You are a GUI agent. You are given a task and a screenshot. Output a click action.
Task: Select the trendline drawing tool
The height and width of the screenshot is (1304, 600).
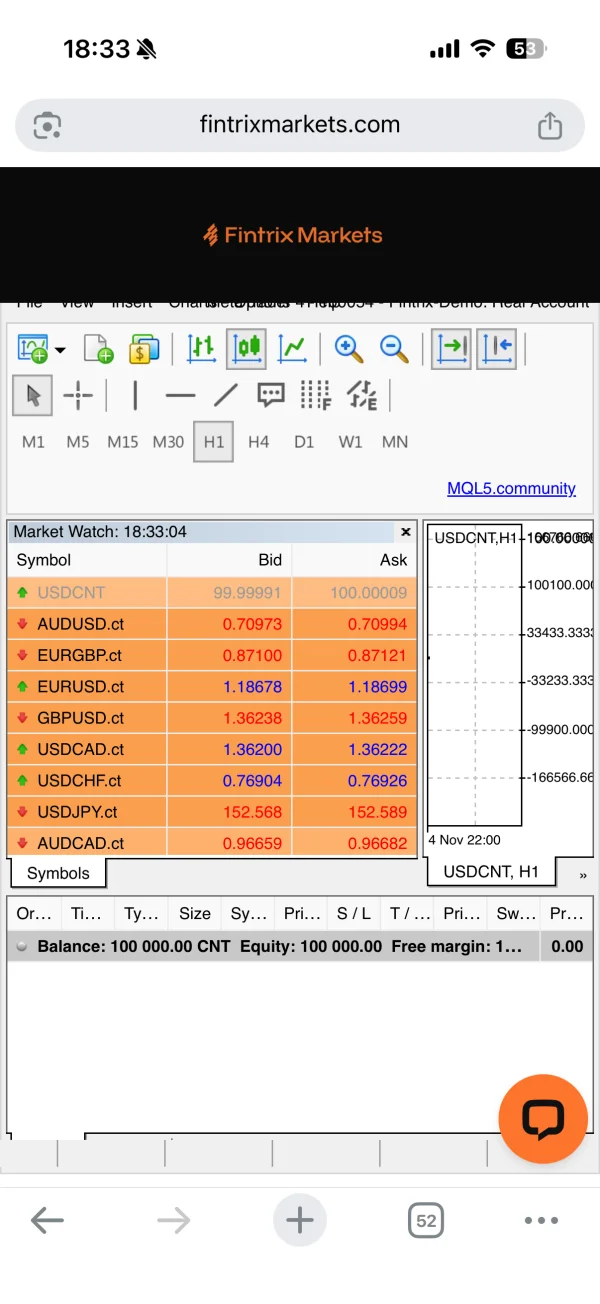click(226, 396)
